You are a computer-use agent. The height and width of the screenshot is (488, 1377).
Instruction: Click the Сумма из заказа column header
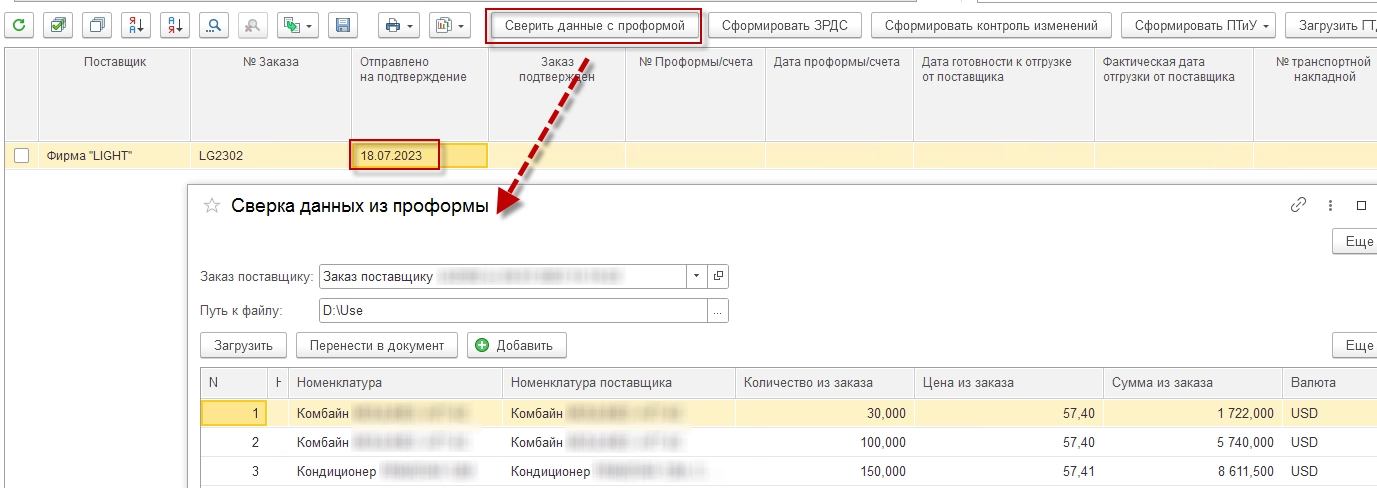pyautogui.click(x=1192, y=383)
